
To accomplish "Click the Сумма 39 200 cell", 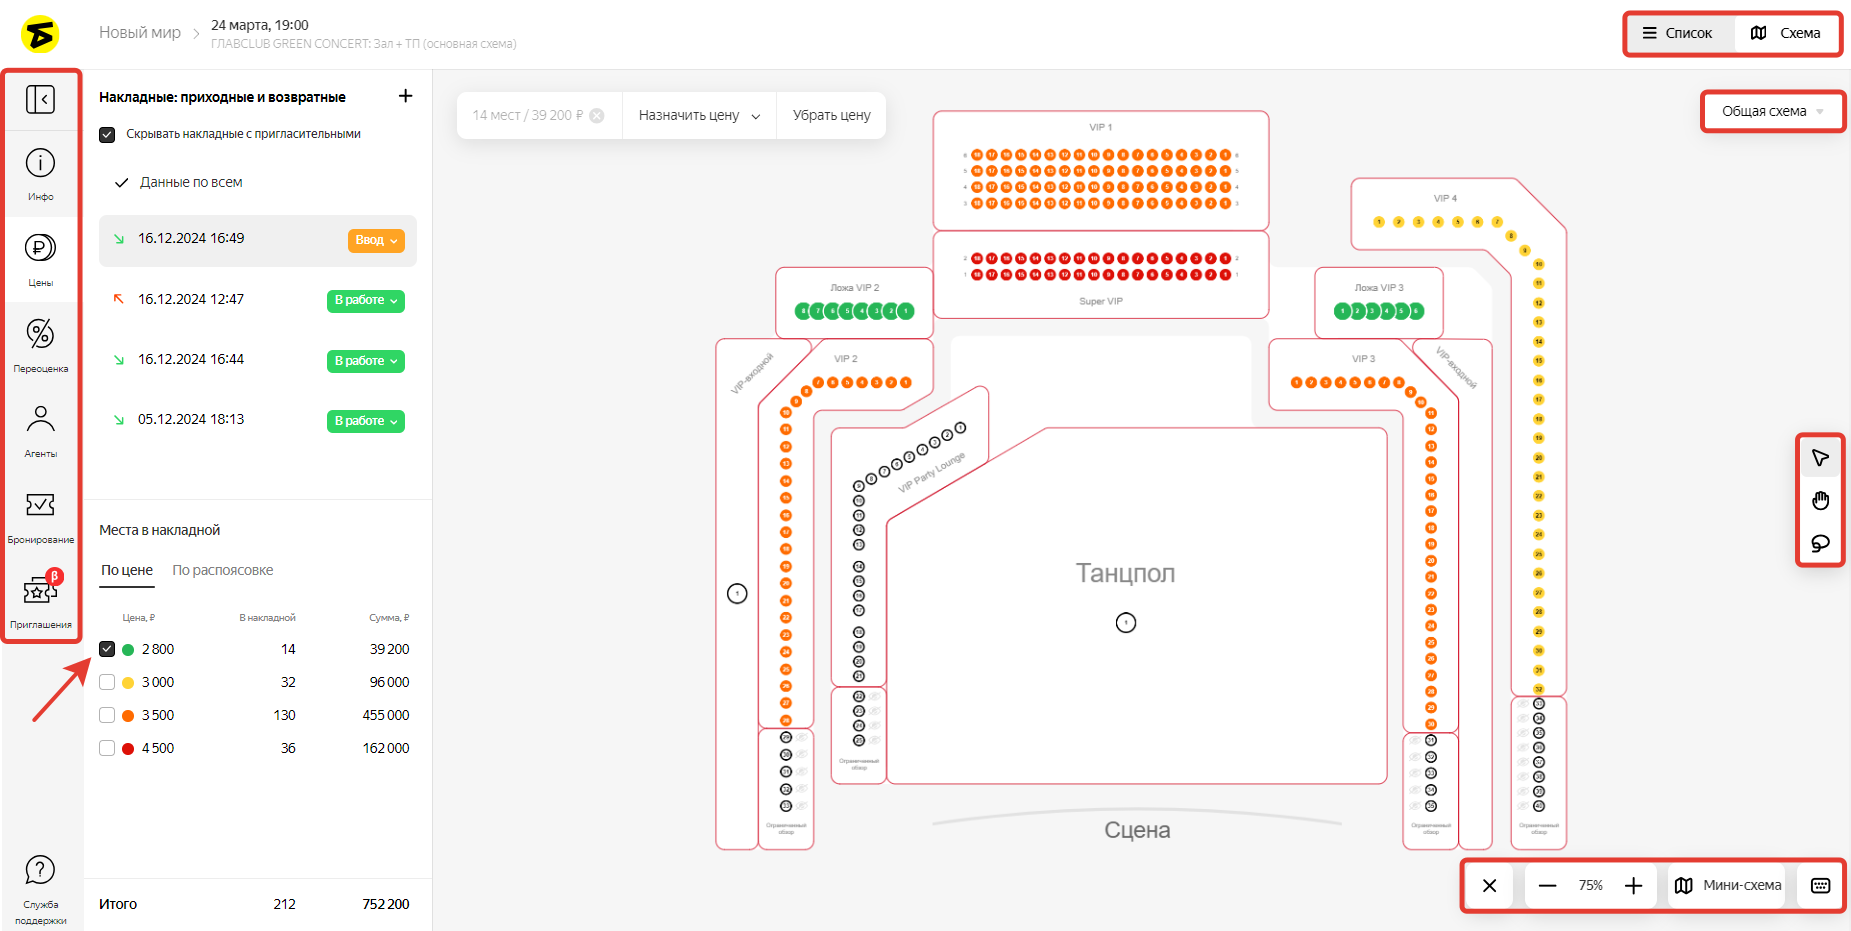I will click(x=389, y=649).
